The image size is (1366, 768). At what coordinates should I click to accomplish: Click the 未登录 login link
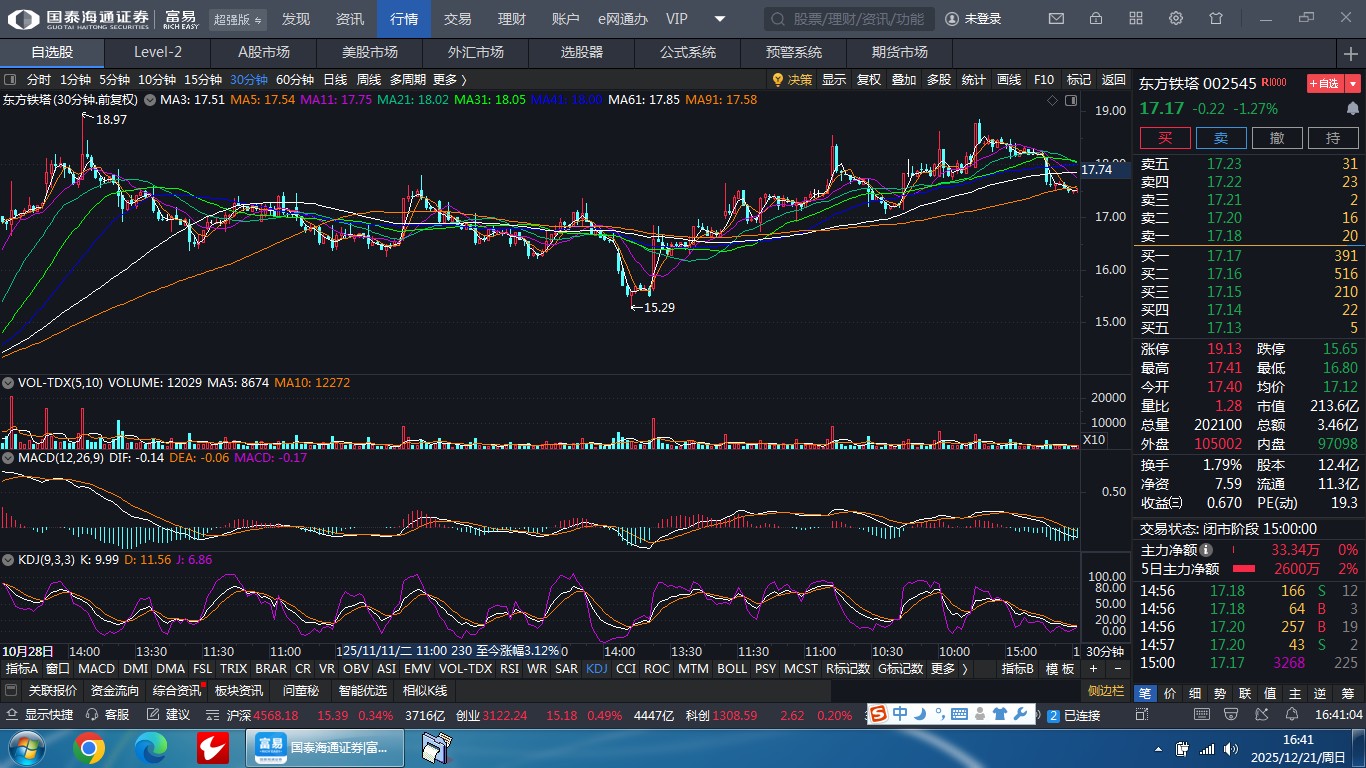[973, 19]
